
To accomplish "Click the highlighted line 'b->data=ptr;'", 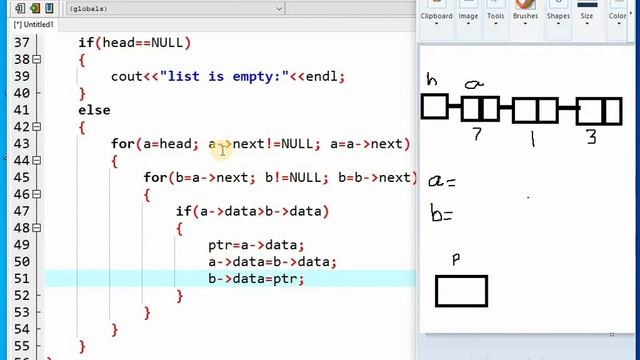I will [256, 279].
